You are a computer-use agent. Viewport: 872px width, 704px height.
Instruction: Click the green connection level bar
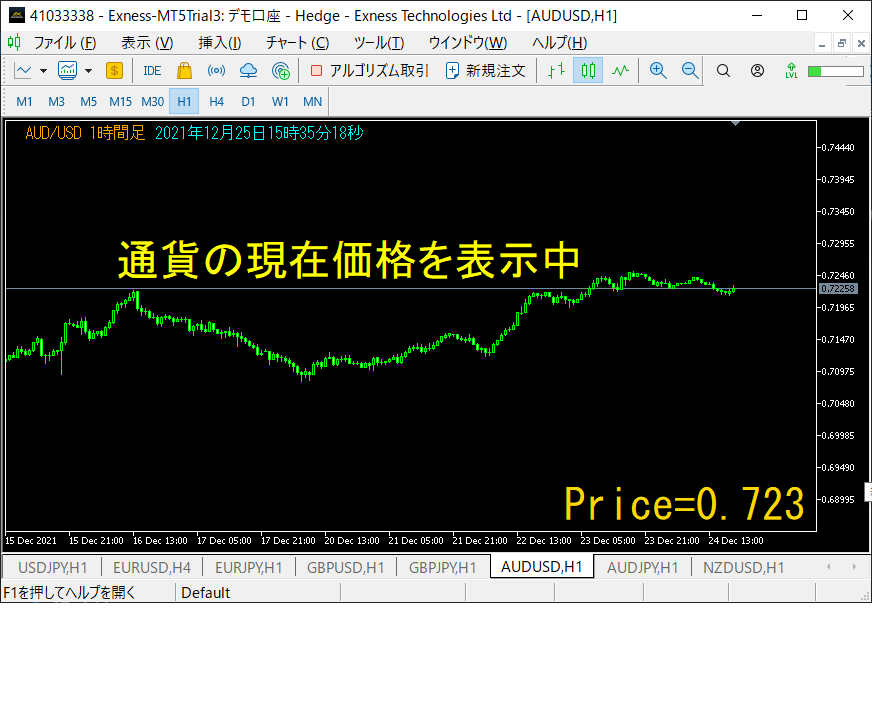[x=835, y=71]
